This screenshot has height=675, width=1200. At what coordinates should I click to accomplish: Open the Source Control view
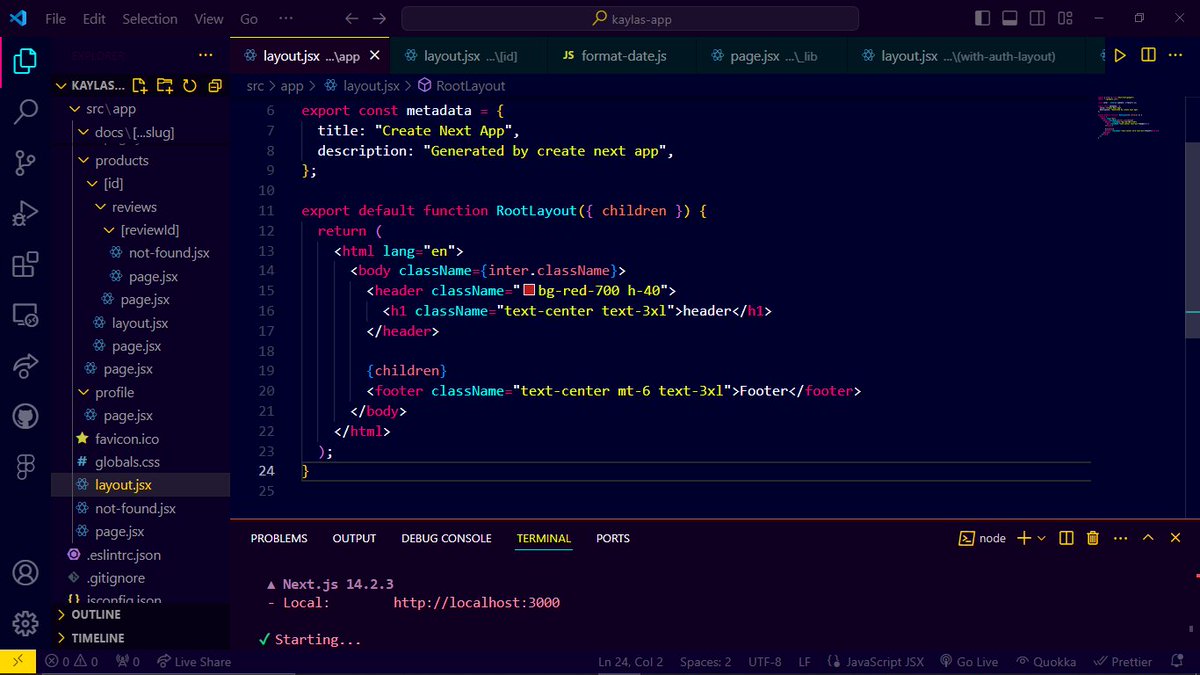(25, 163)
